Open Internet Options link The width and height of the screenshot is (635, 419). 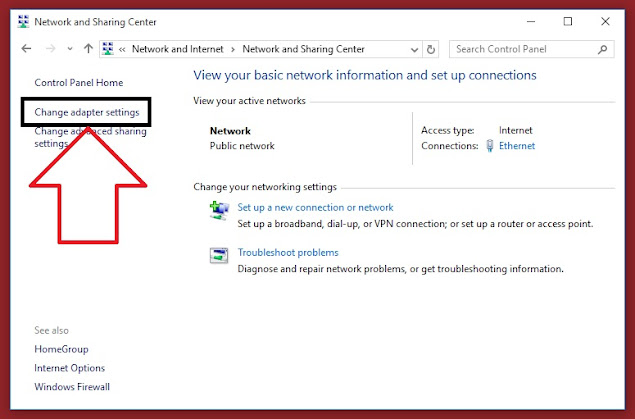[70, 368]
